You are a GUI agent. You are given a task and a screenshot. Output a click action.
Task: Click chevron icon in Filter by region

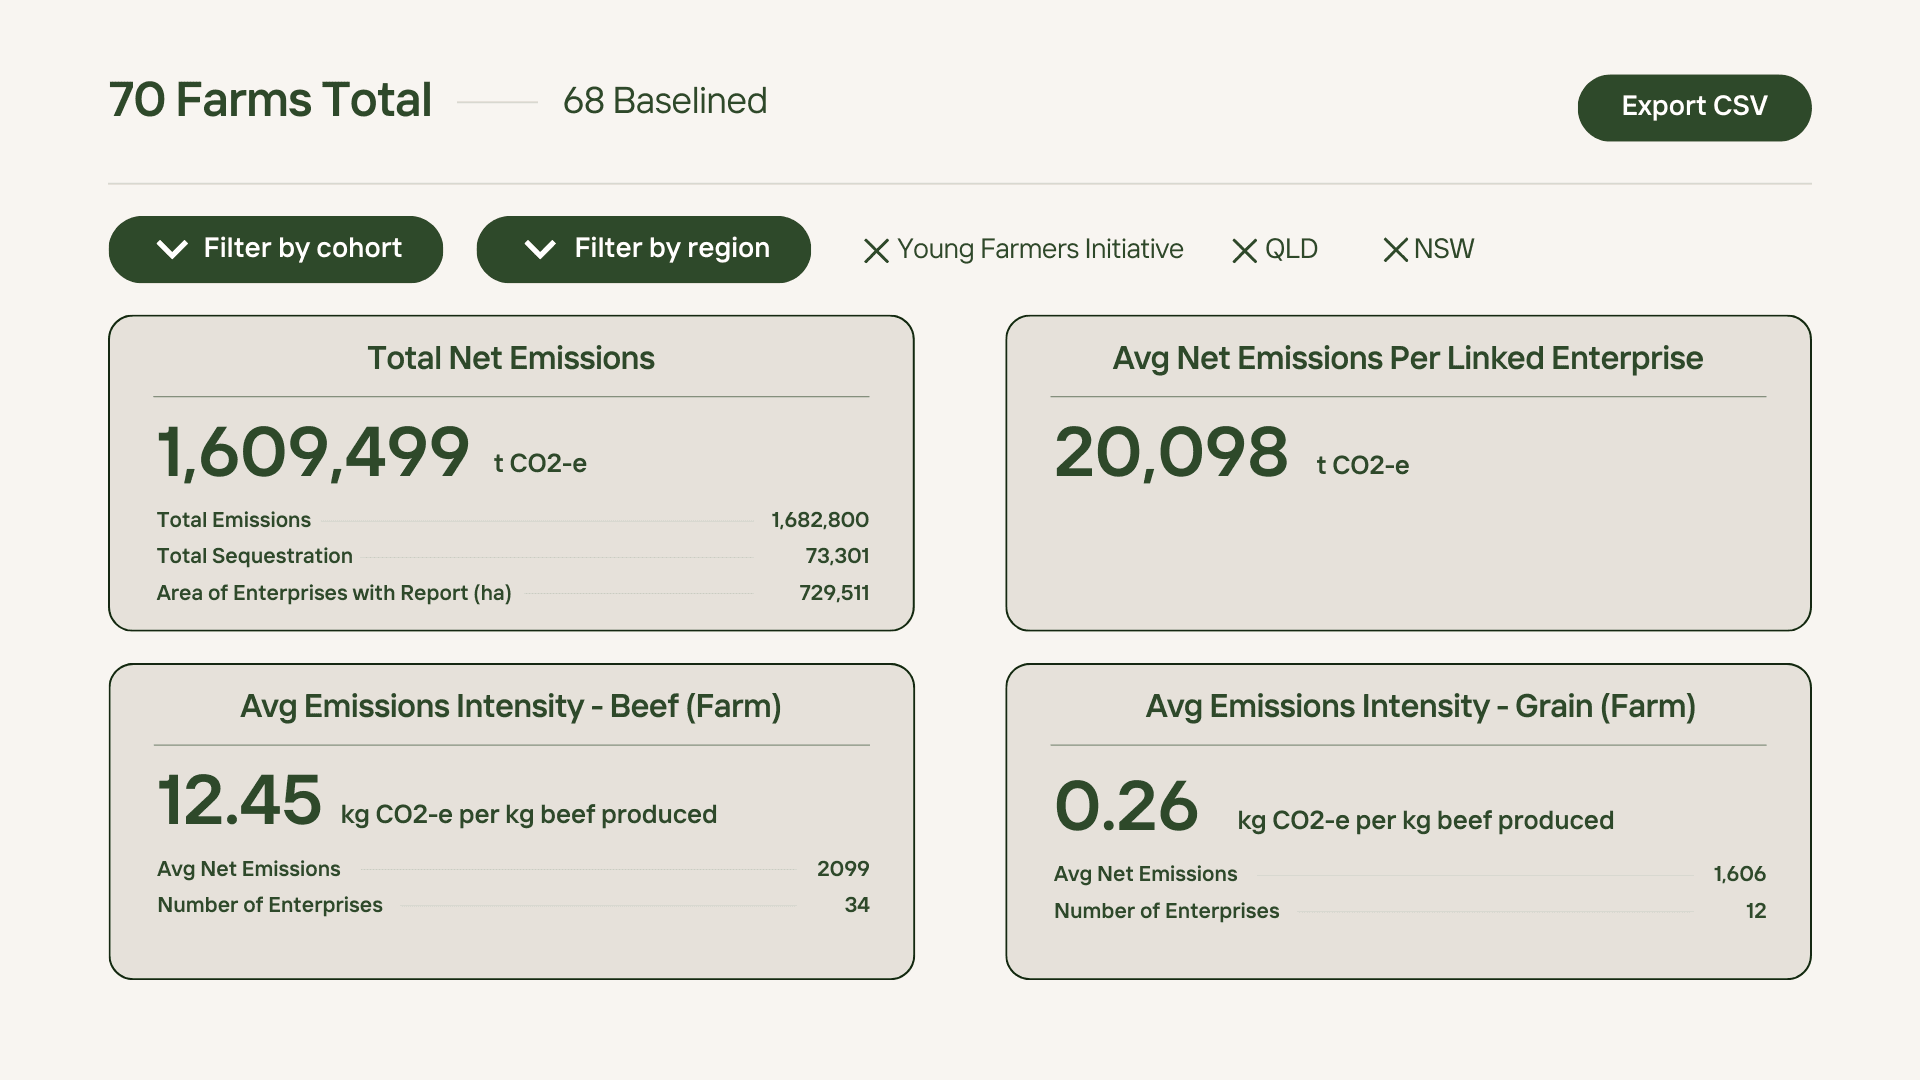pos(540,249)
